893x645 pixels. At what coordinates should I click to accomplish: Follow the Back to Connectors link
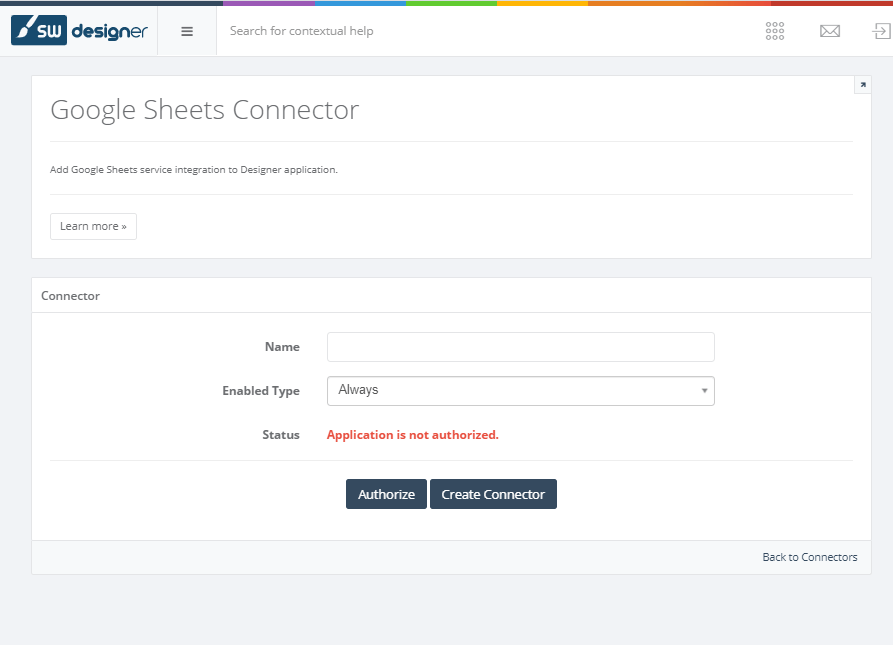coord(810,557)
